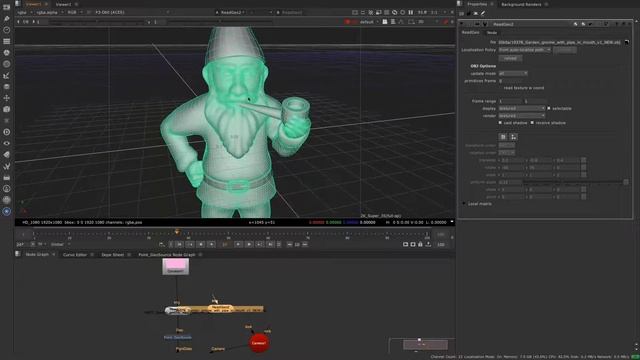Open the update mode dropdown

(513, 73)
